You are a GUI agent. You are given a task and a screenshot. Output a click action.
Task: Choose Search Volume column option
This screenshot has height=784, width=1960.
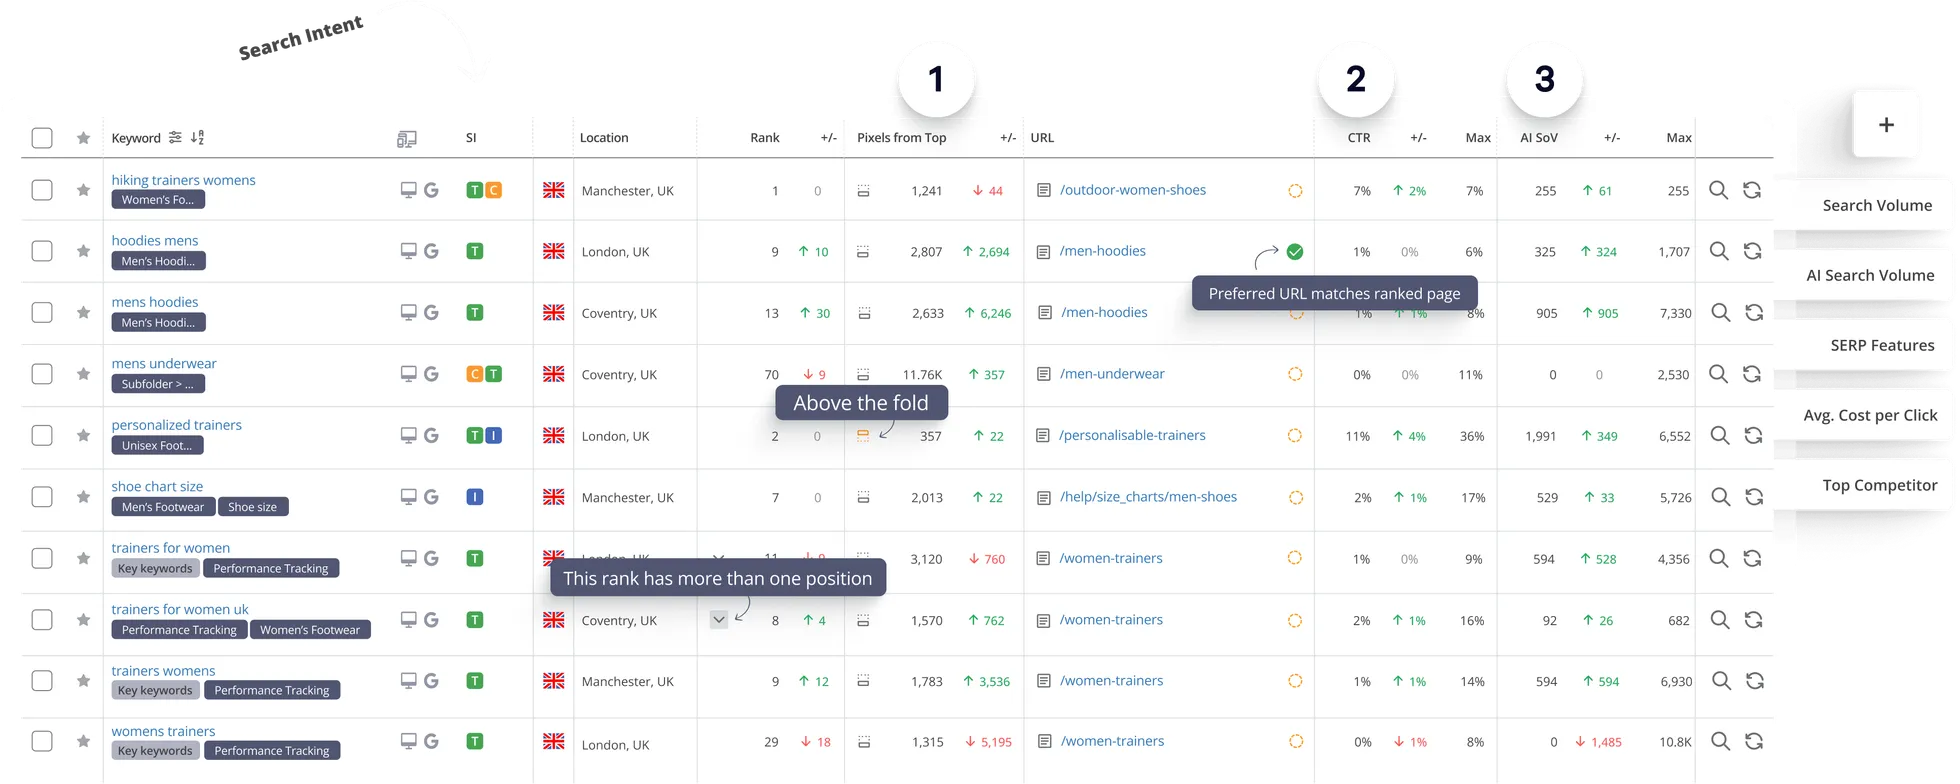pyautogui.click(x=1877, y=205)
